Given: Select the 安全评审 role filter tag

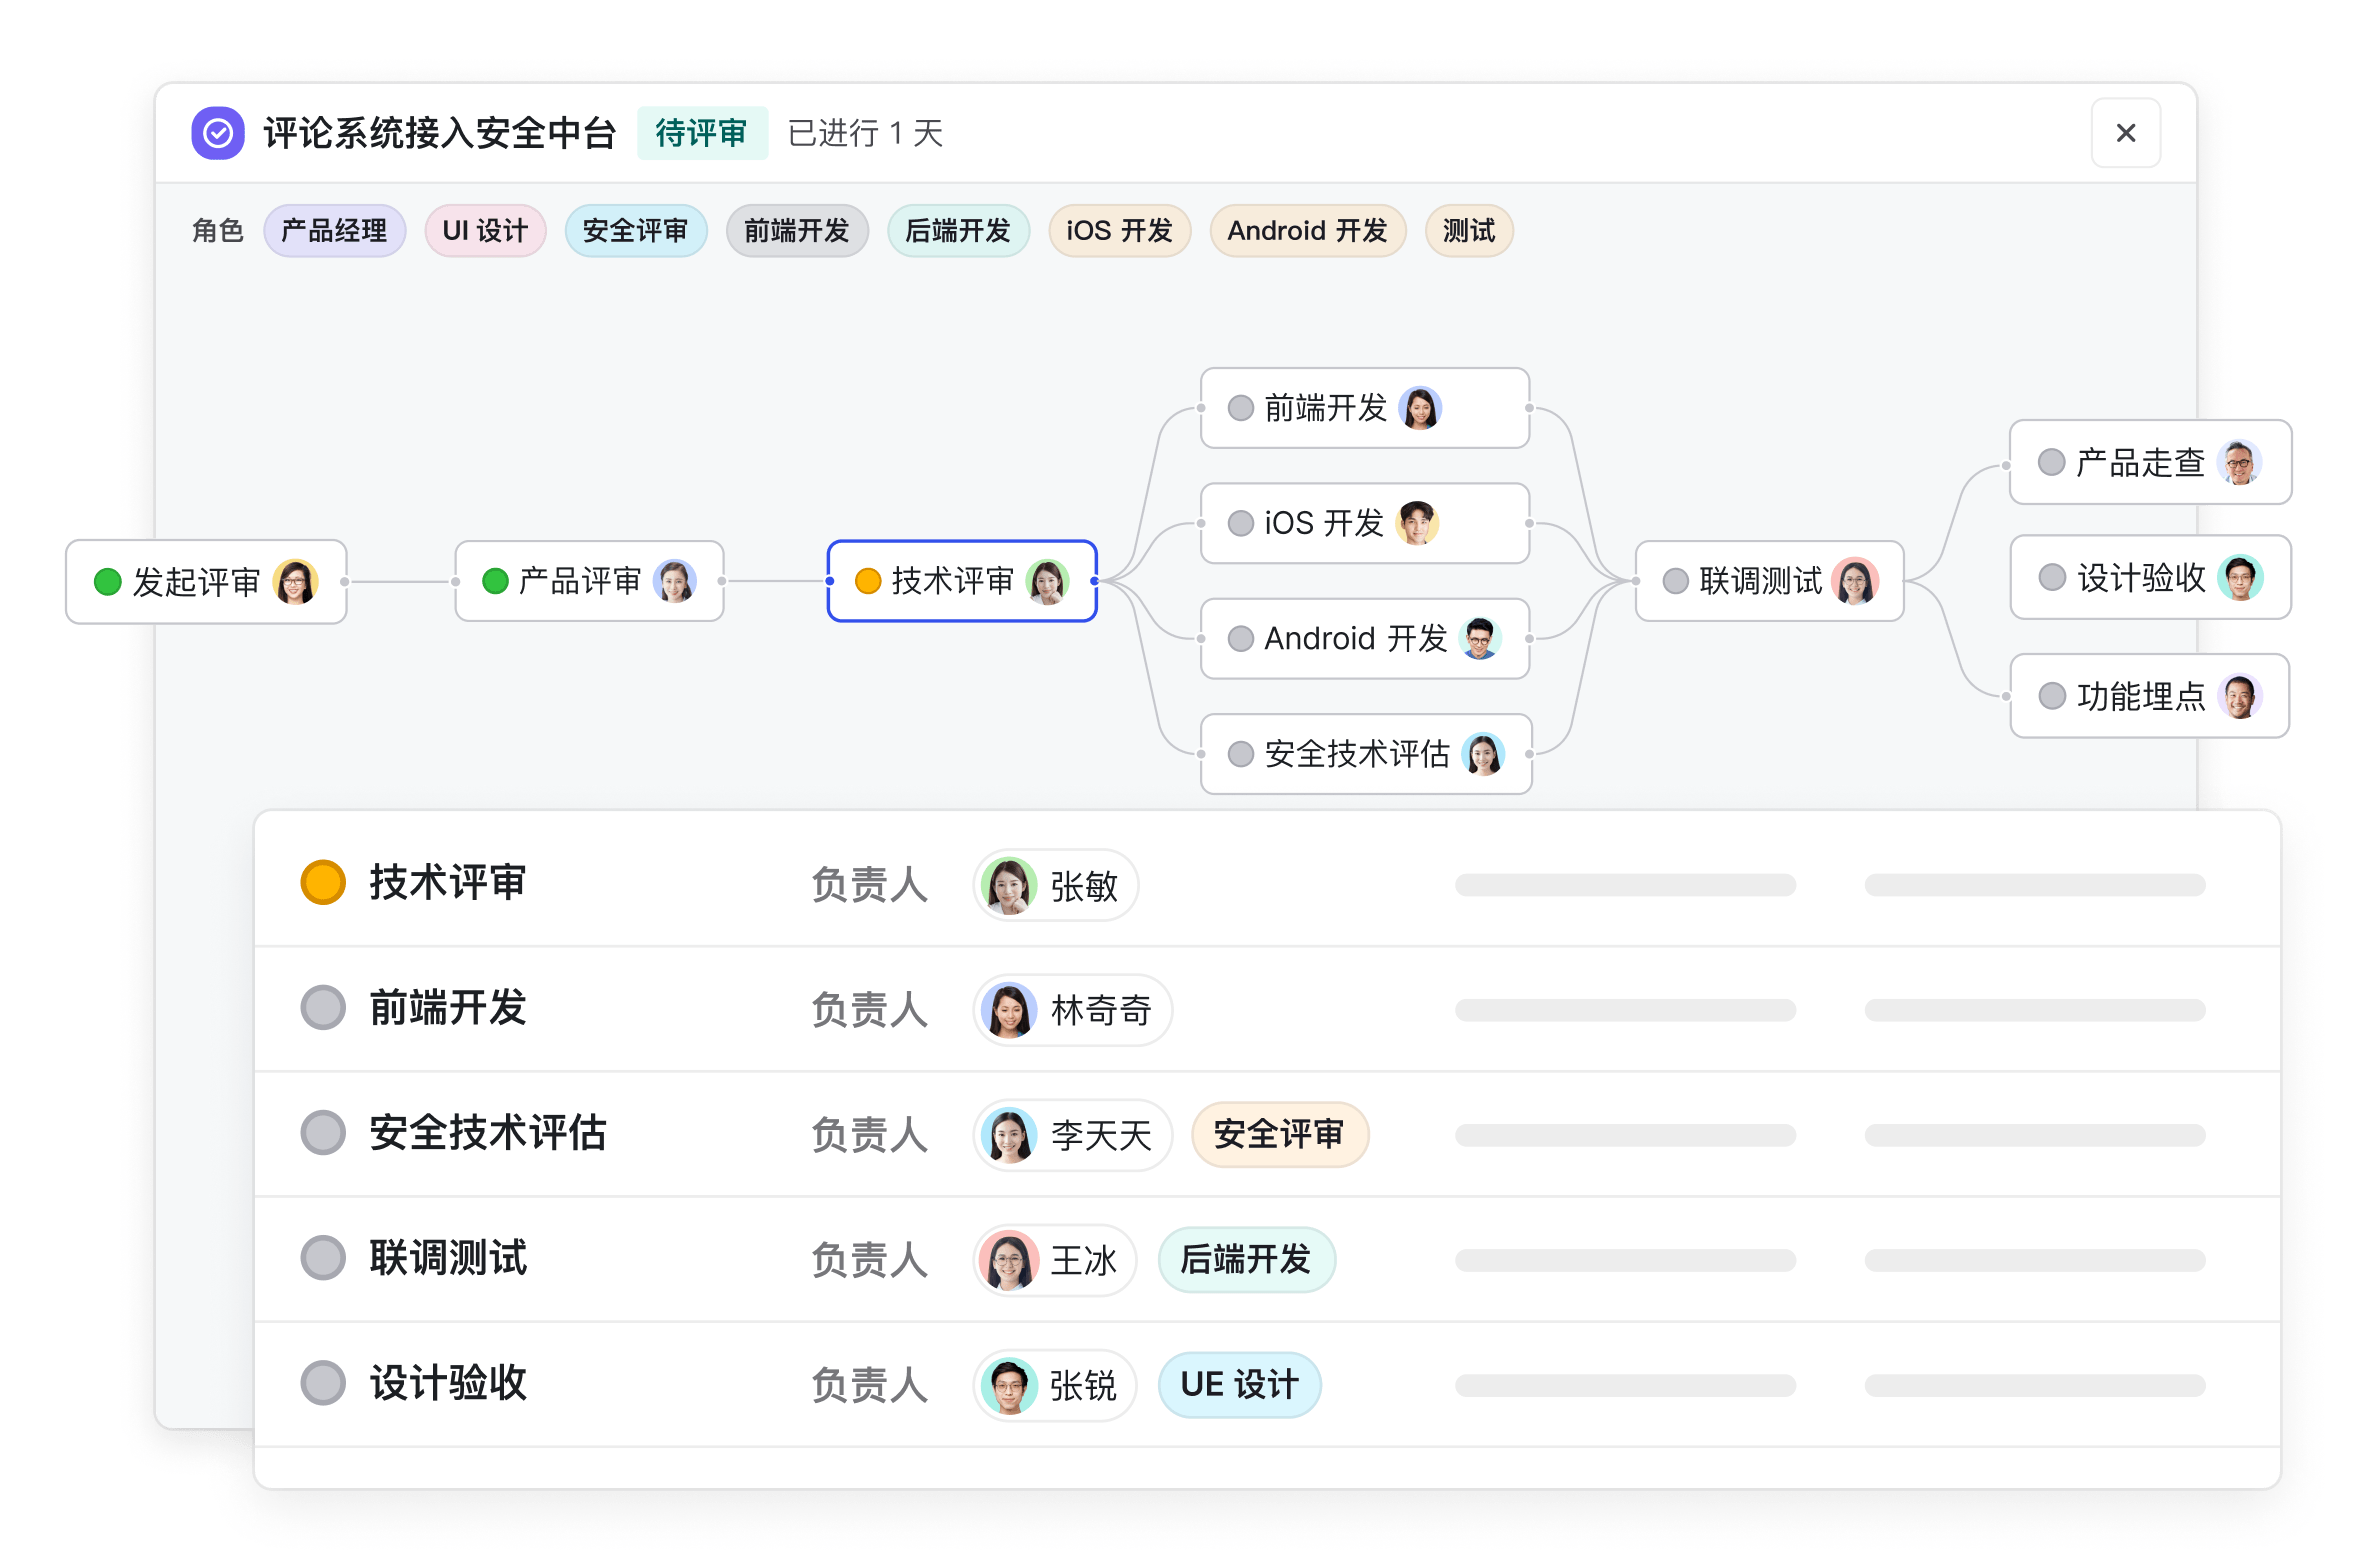Looking at the screenshot, I should point(636,231).
